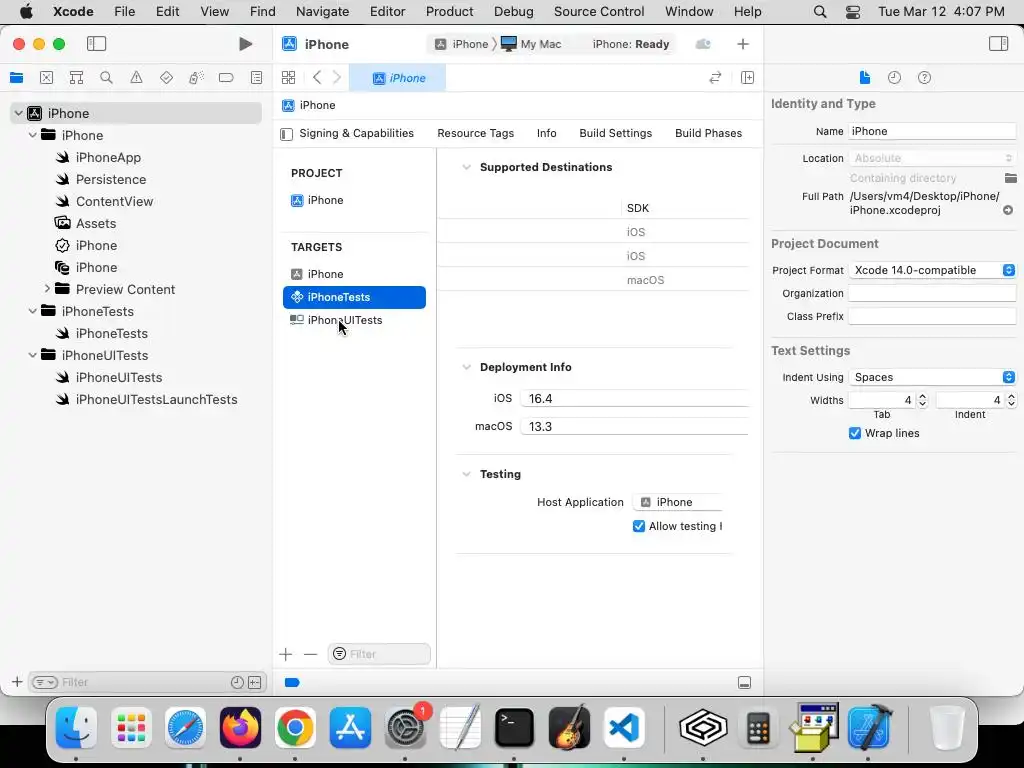Screen dimensions: 1024x768
Task: Open the Issue navigator warning icon
Action: pyautogui.click(x=136, y=78)
